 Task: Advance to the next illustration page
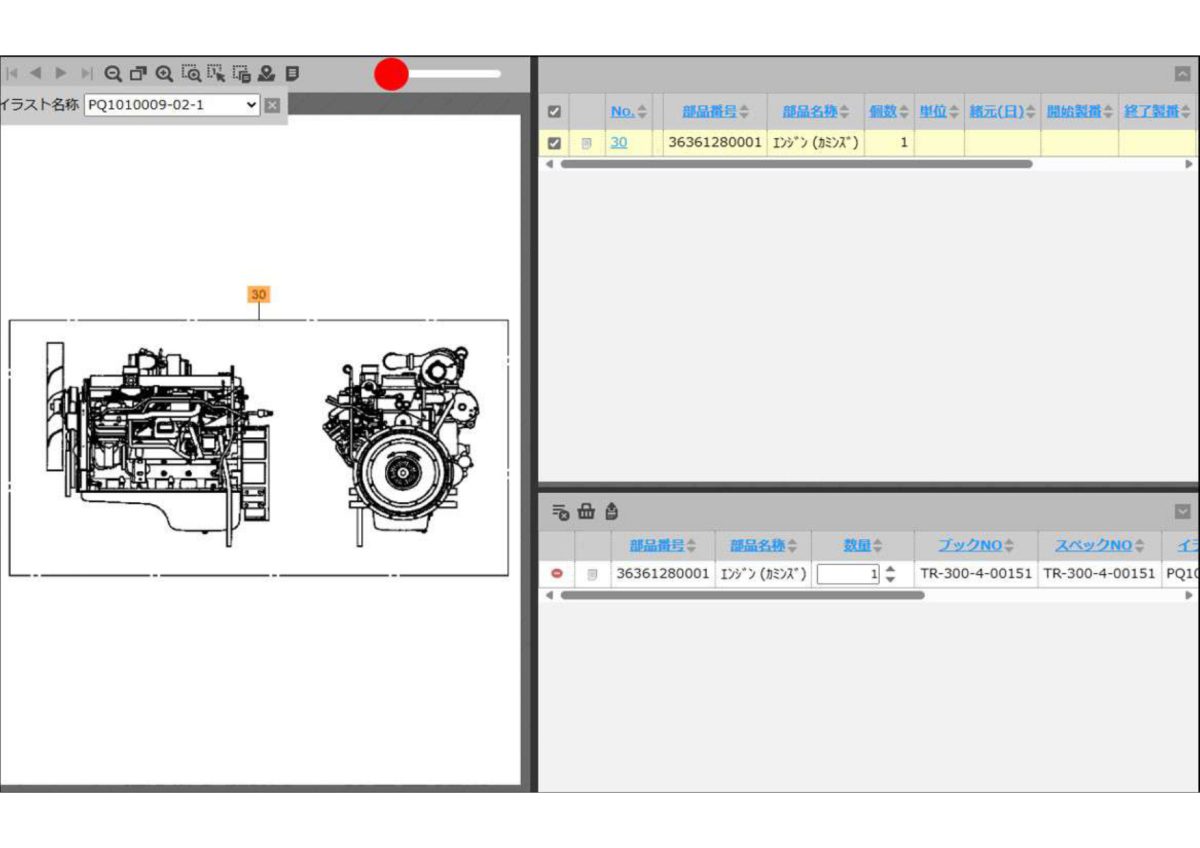point(61,73)
